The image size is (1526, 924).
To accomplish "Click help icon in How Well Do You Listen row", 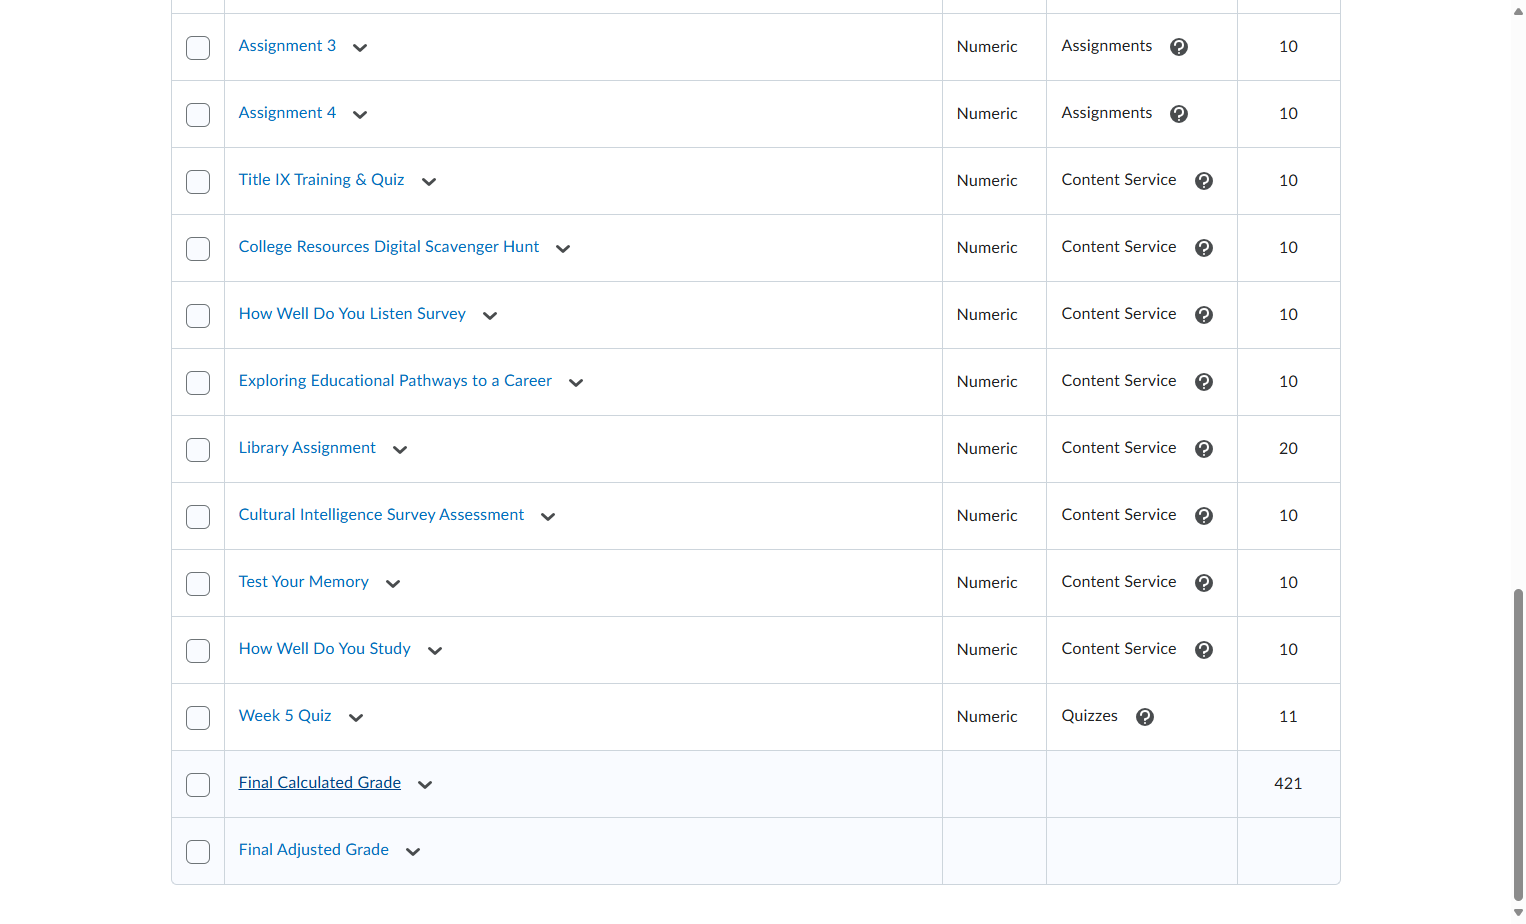I will pos(1204,315).
